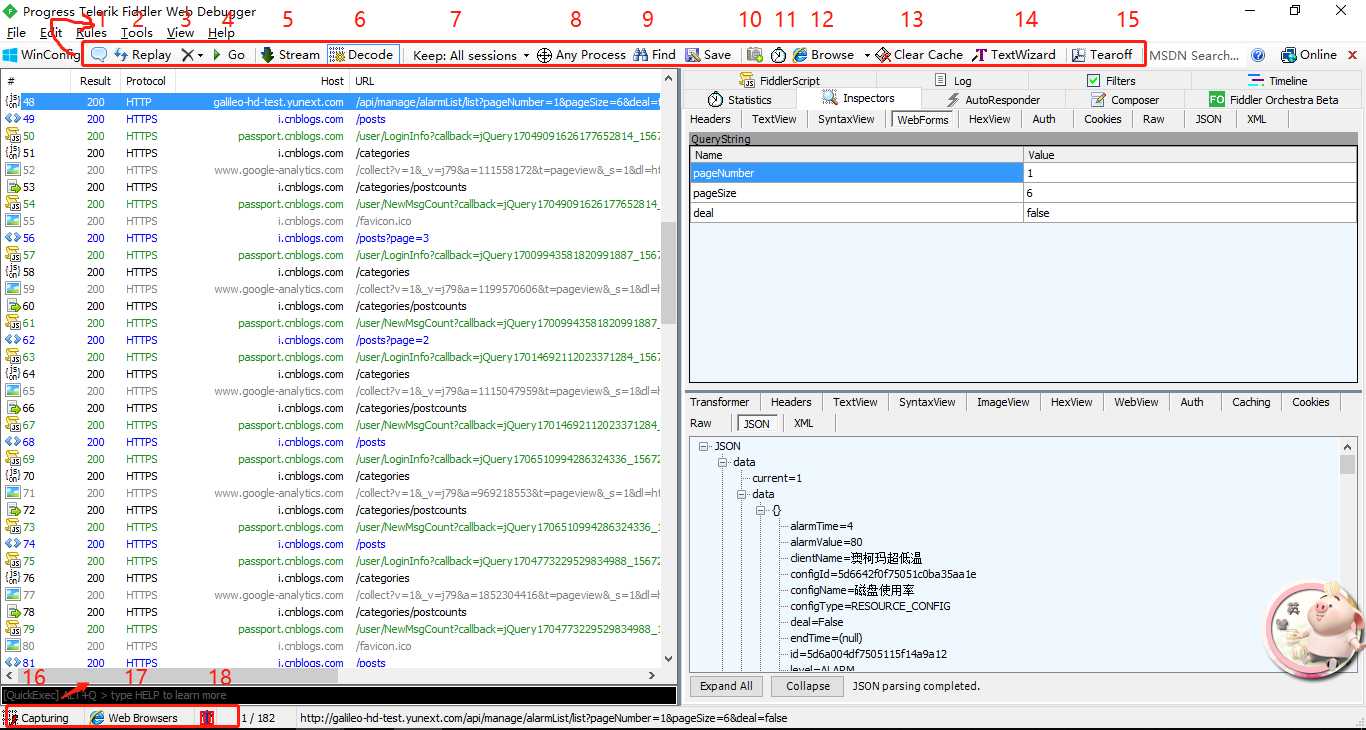The image size is (1366, 730).
Task: Open the Rules menu
Action: coord(91,33)
